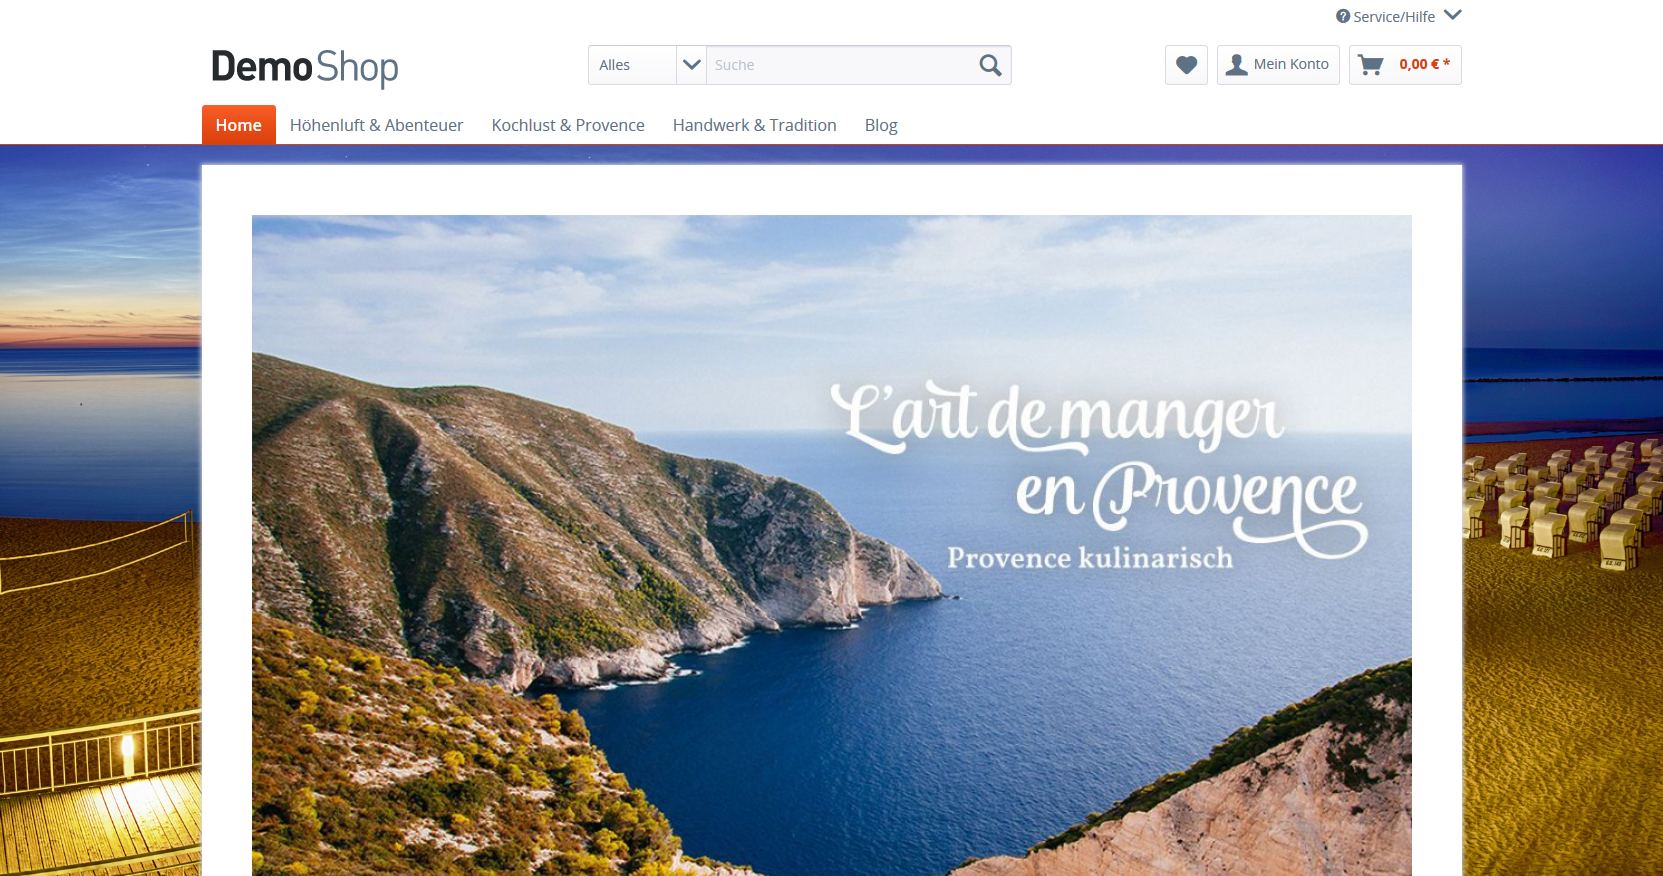Open Höhenluft & Abenteuer category
The image size is (1663, 876).
click(x=377, y=125)
